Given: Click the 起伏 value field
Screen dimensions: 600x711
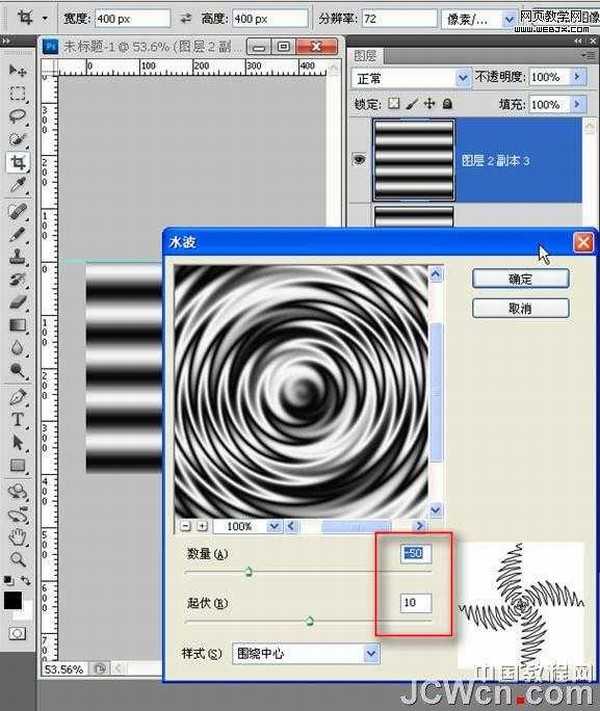Looking at the screenshot, I should 415,603.
